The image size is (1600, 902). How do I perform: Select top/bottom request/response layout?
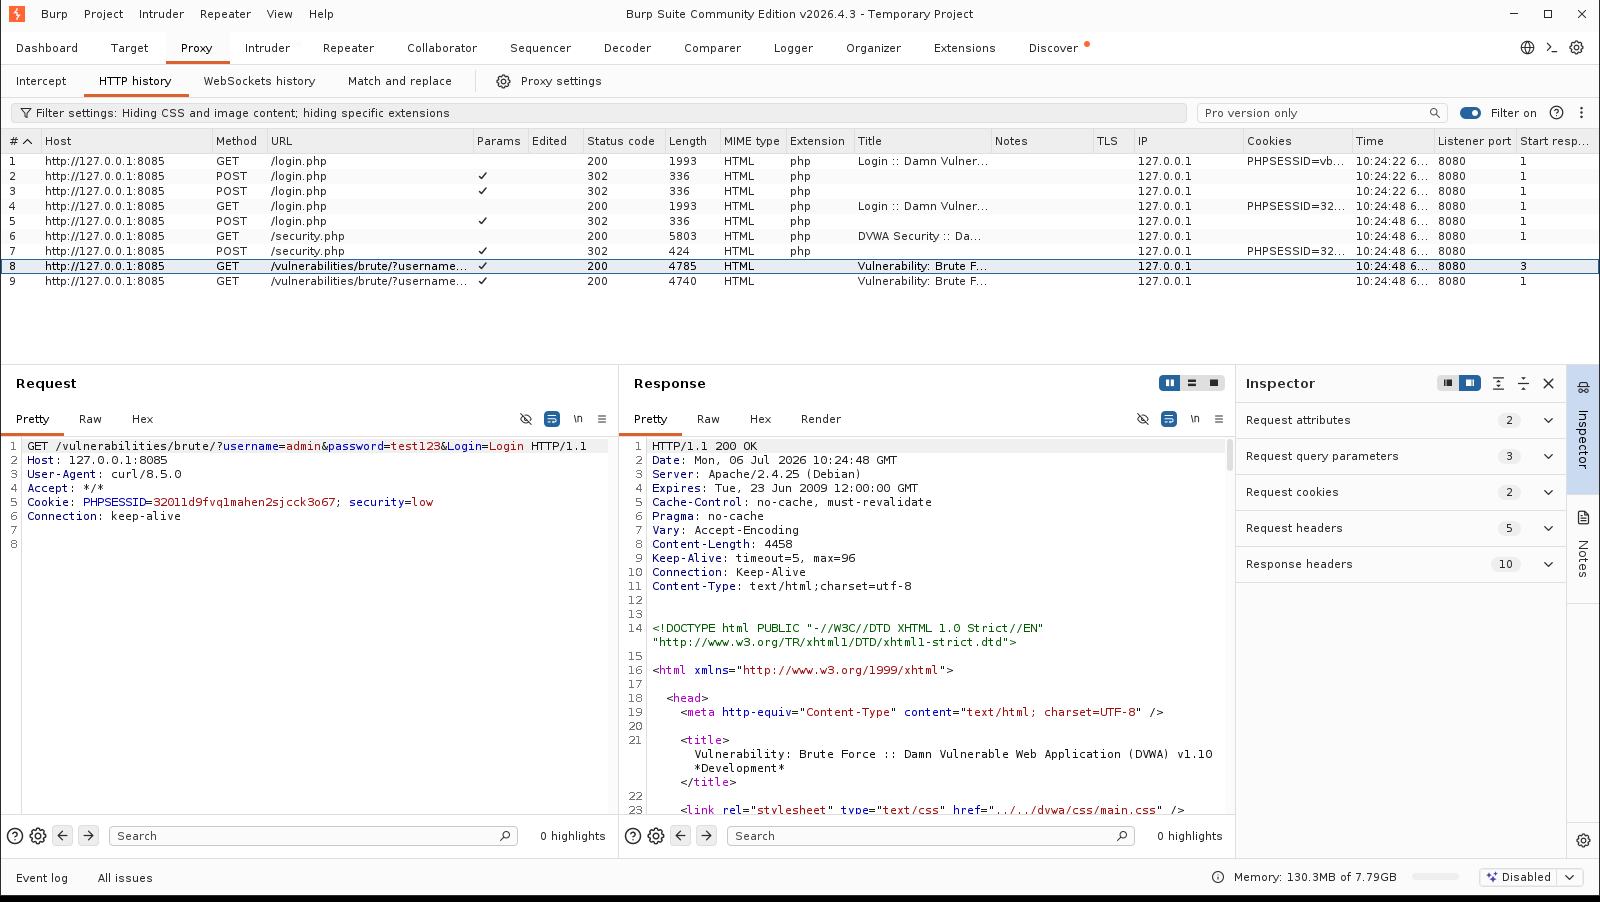click(1192, 383)
